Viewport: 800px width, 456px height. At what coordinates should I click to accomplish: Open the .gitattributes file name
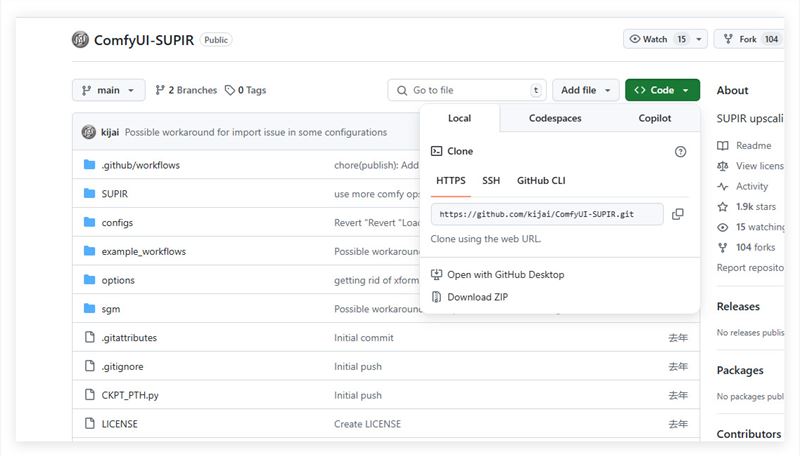click(x=129, y=338)
